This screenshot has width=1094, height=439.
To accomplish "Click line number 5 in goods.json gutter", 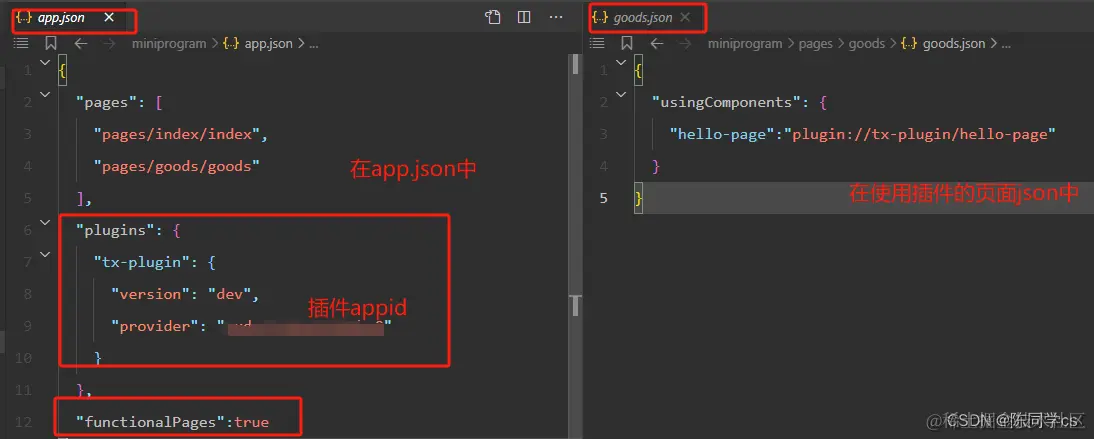I will tap(604, 198).
